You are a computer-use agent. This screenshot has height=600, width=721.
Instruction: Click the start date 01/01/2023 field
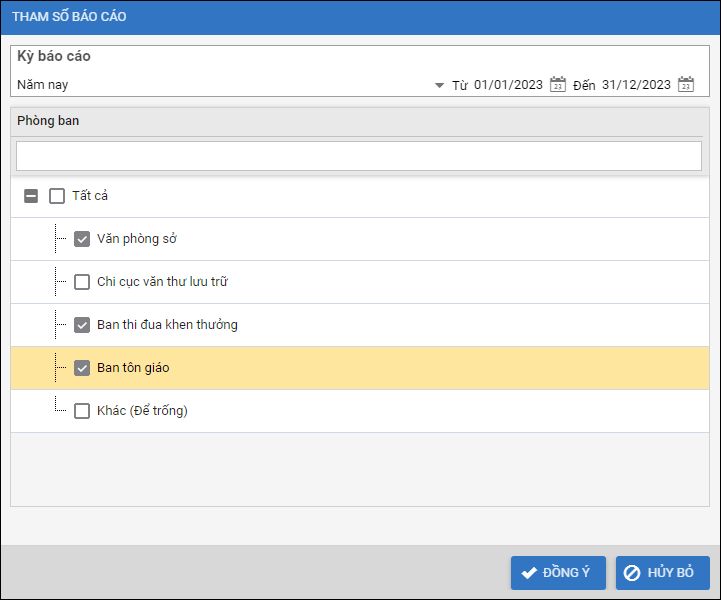click(x=508, y=85)
